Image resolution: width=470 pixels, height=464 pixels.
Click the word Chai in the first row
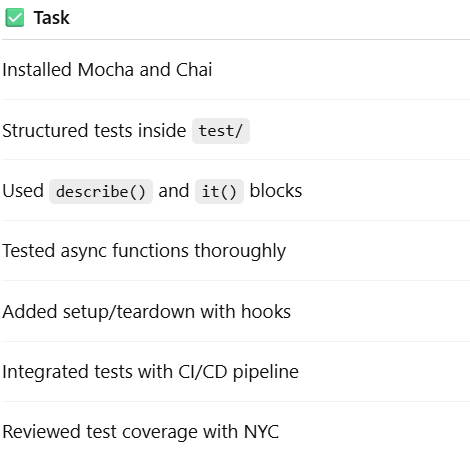pos(194,70)
